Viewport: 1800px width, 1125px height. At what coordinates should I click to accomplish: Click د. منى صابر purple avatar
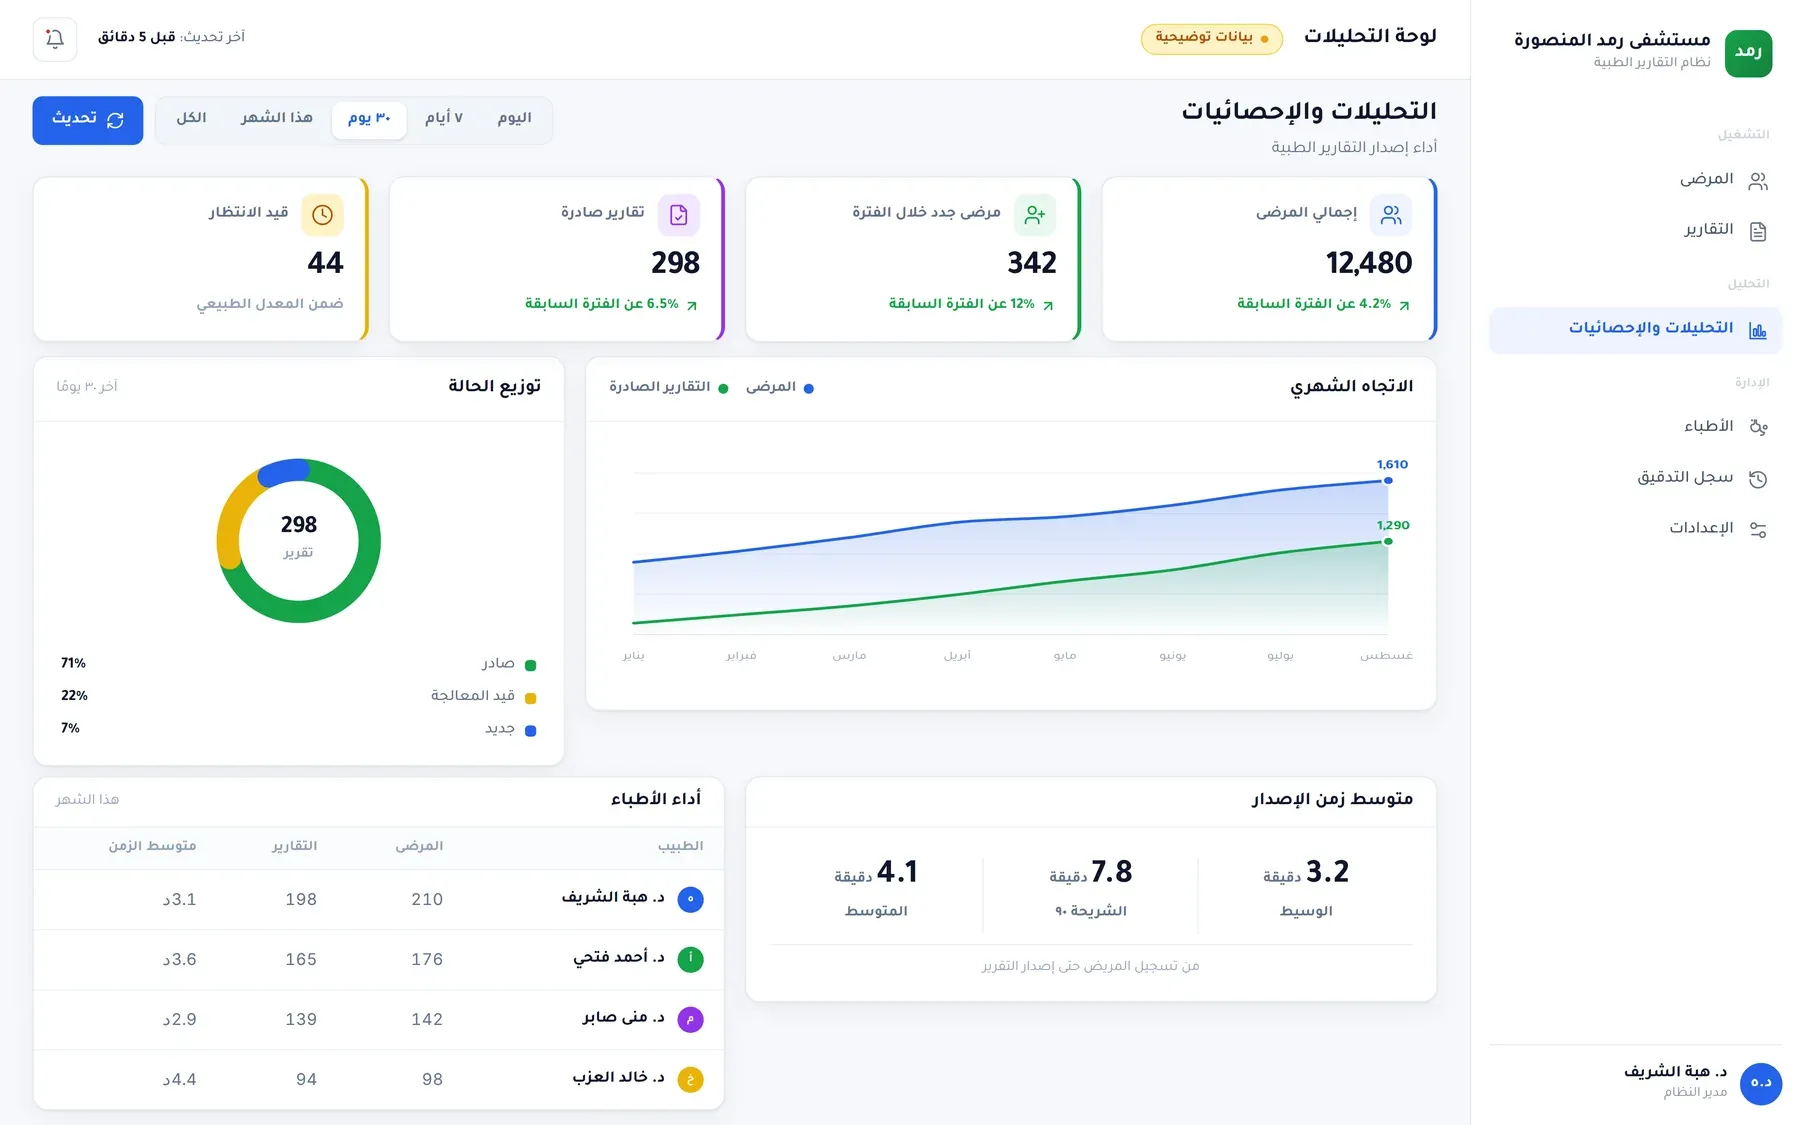coord(690,1019)
